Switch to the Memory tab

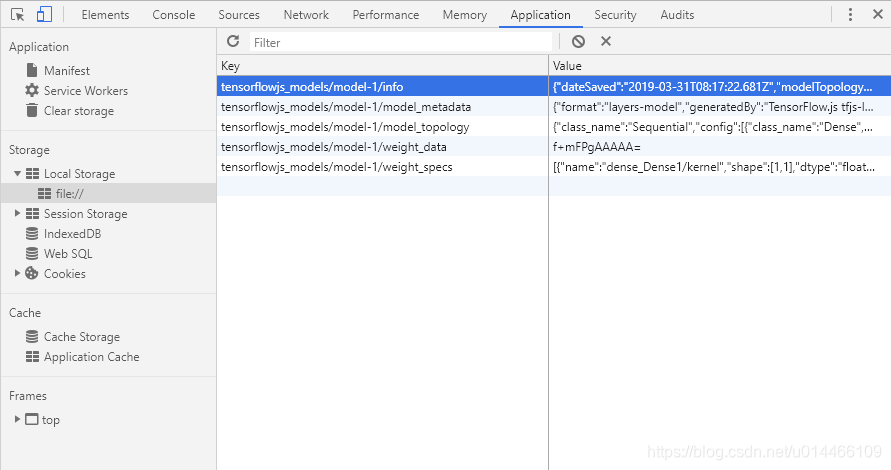click(464, 15)
